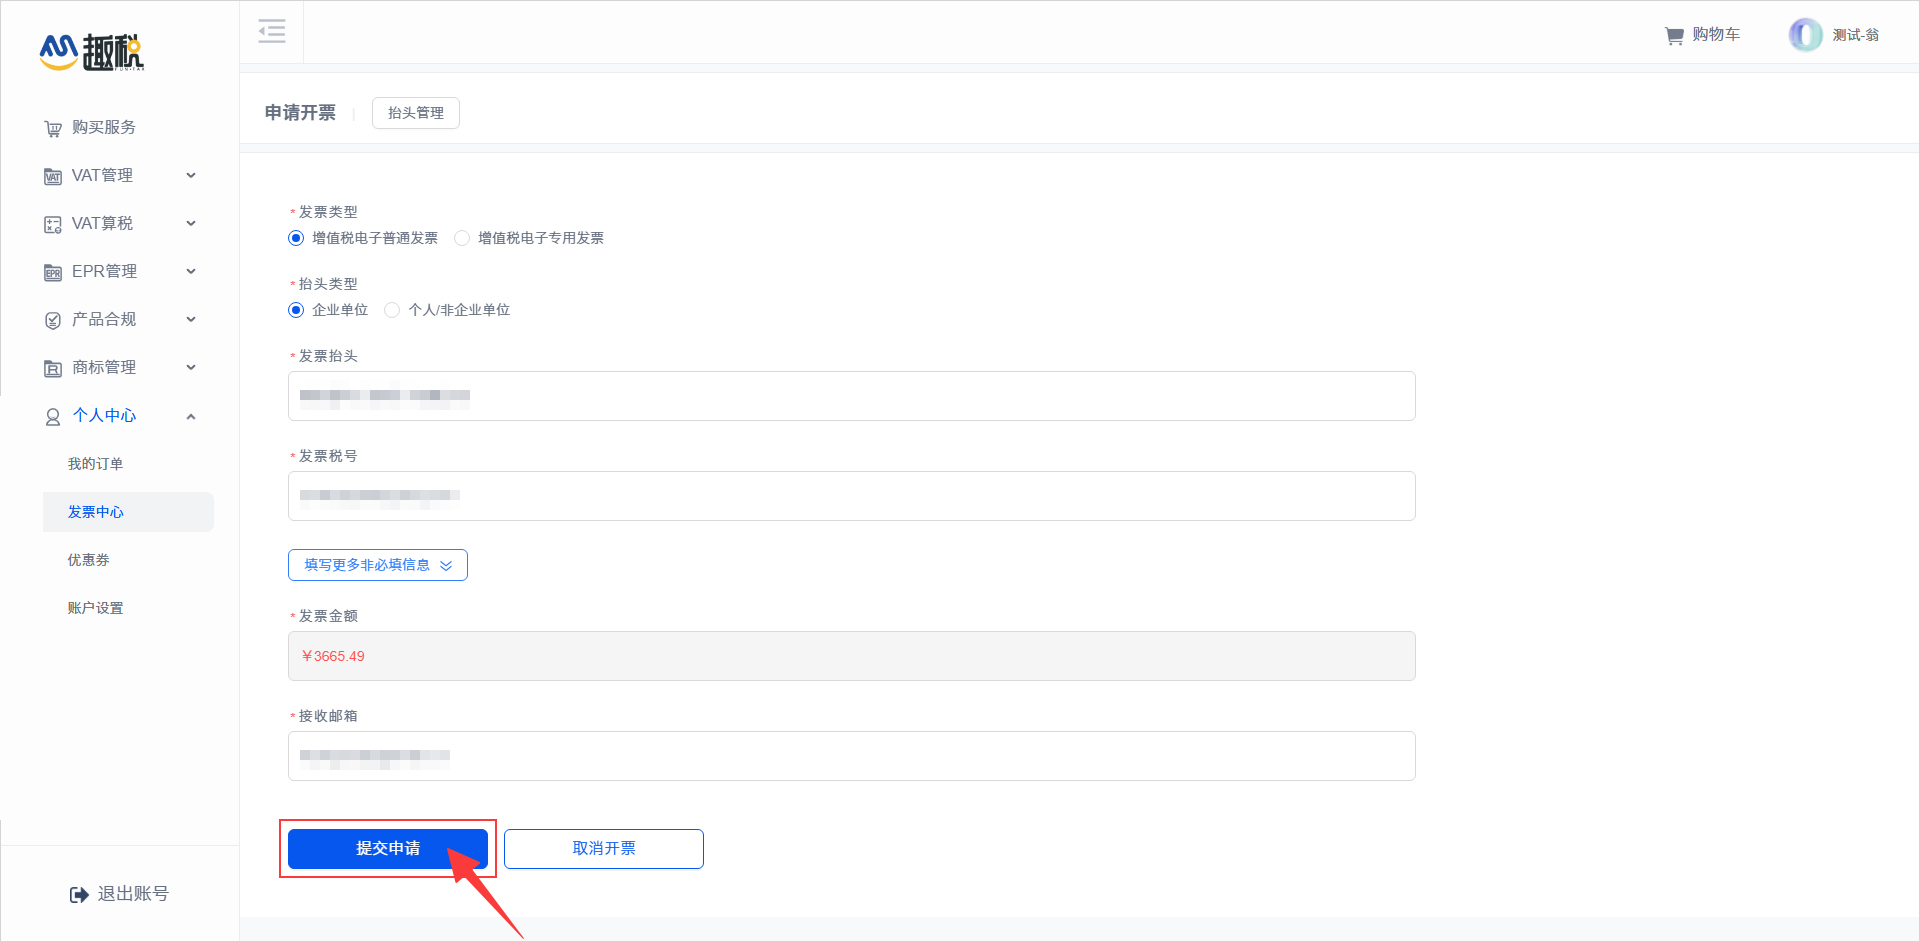Click the 取消开票 button
Screen dimensions: 1920x942
tap(603, 849)
